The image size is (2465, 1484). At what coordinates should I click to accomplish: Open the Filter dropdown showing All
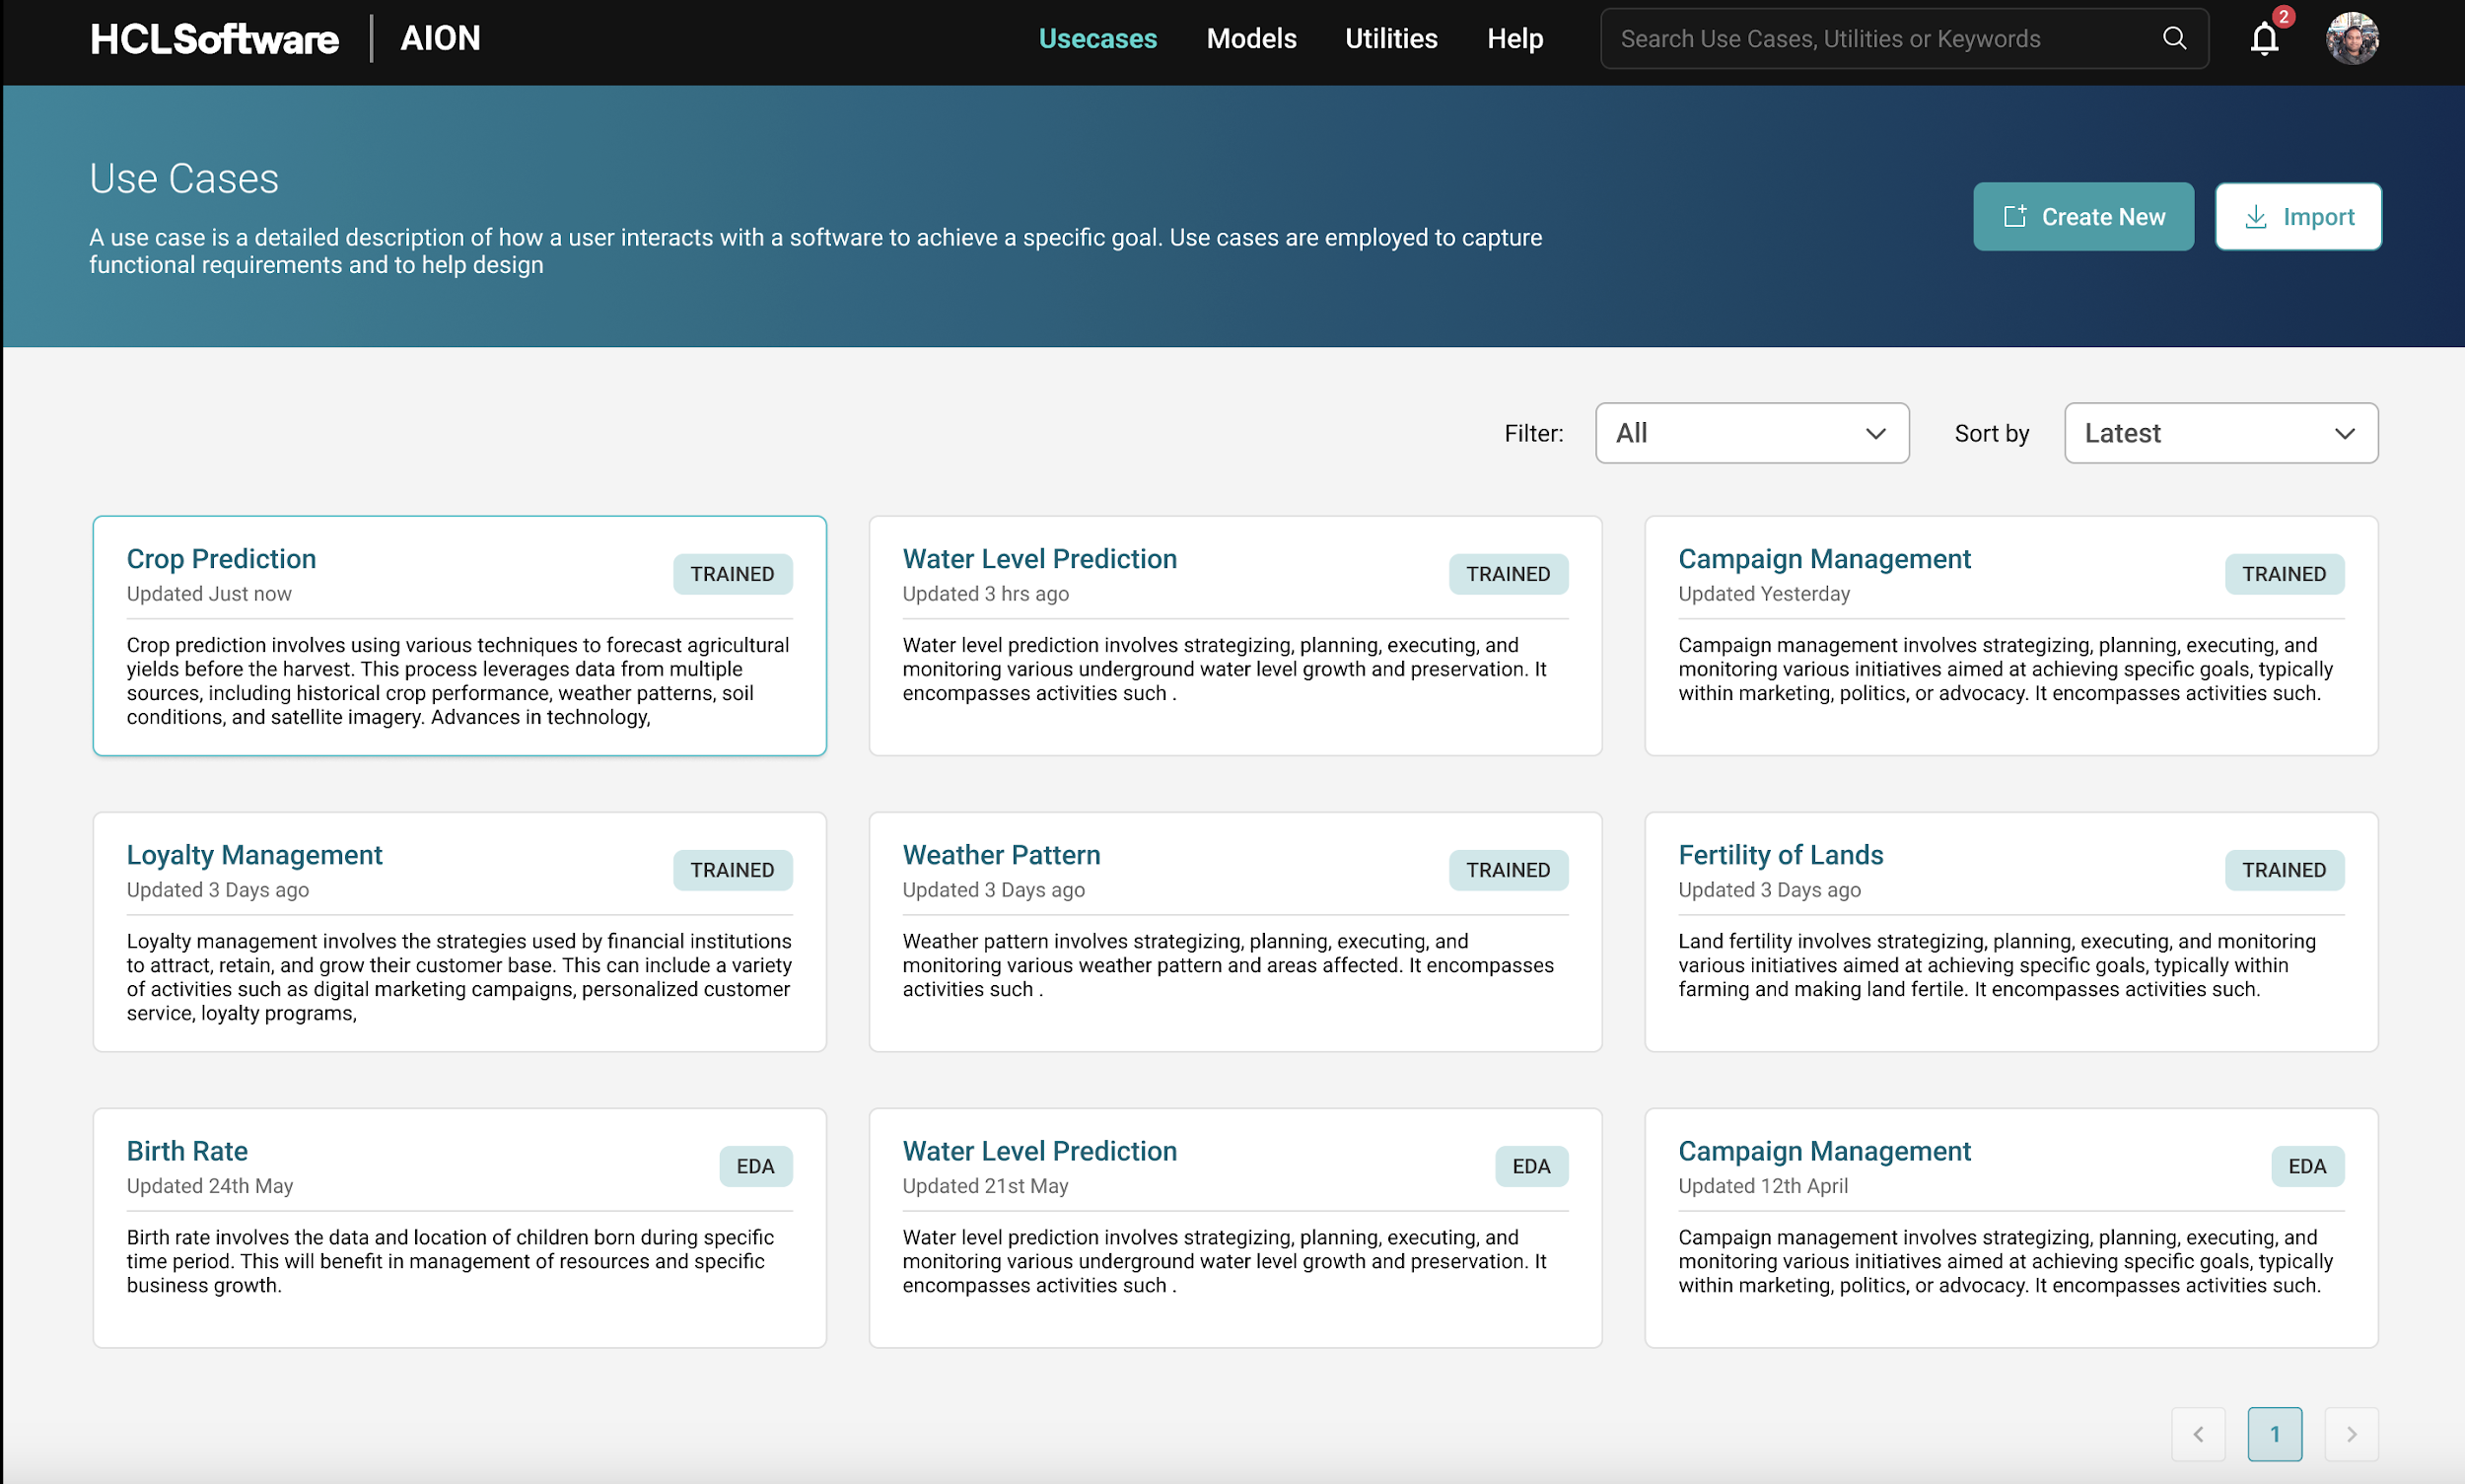pyautogui.click(x=1751, y=432)
